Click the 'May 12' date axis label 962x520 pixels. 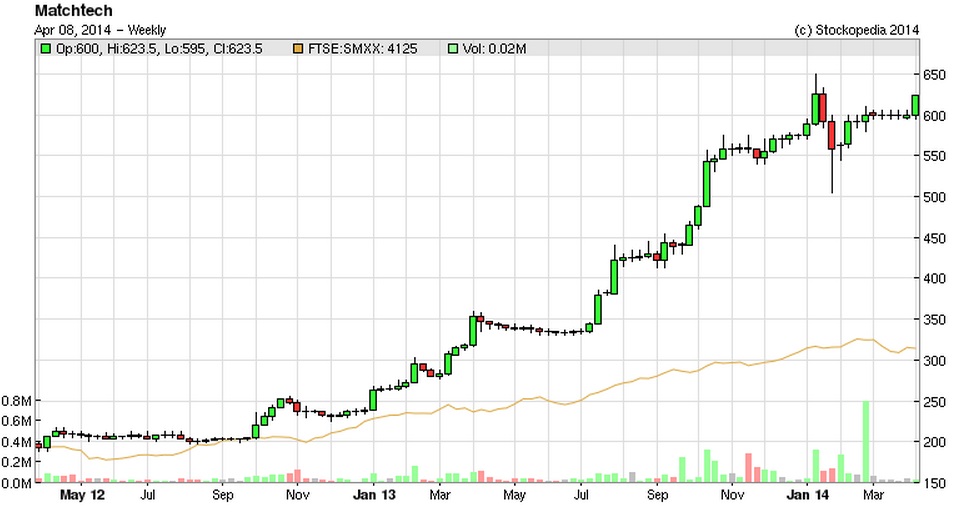pyautogui.click(x=82, y=495)
